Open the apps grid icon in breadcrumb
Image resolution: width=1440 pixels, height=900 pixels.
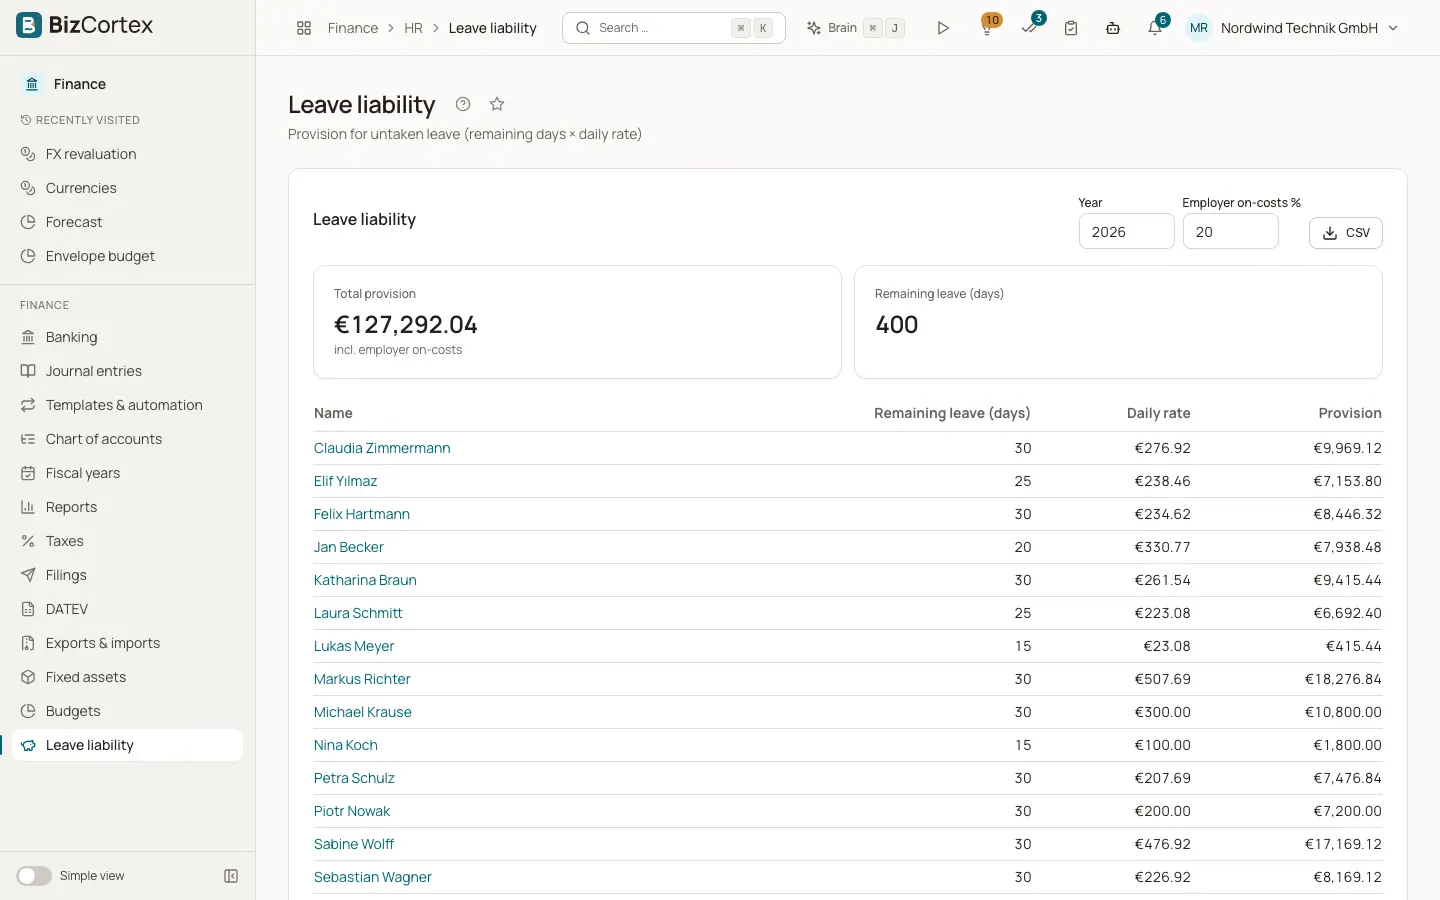point(304,28)
